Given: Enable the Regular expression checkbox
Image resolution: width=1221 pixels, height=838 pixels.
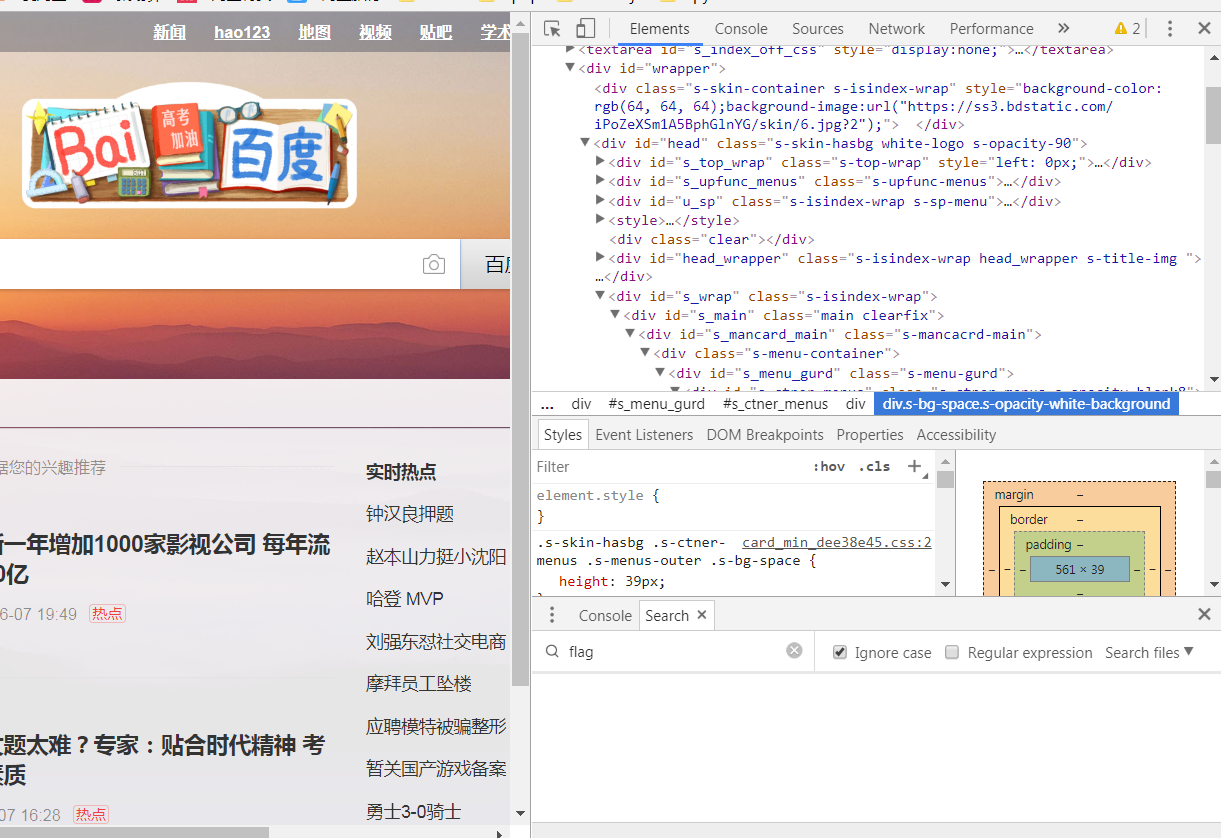Looking at the screenshot, I should pyautogui.click(x=952, y=652).
